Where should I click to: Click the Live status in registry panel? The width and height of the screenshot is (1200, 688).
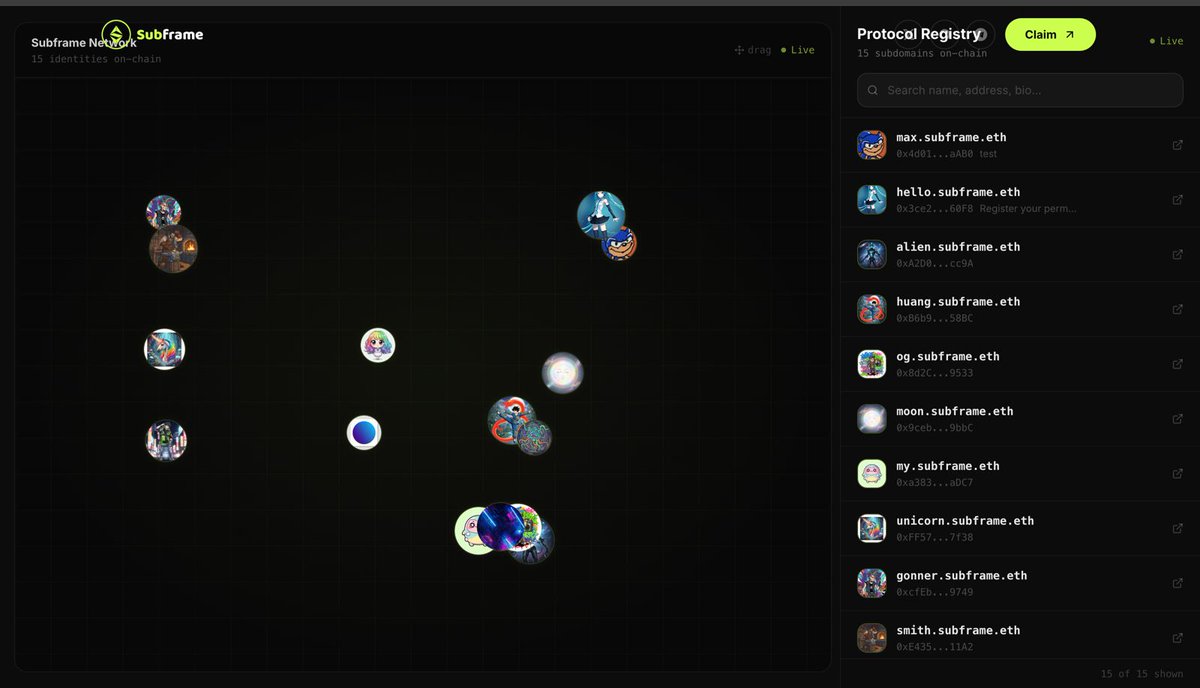click(1167, 41)
